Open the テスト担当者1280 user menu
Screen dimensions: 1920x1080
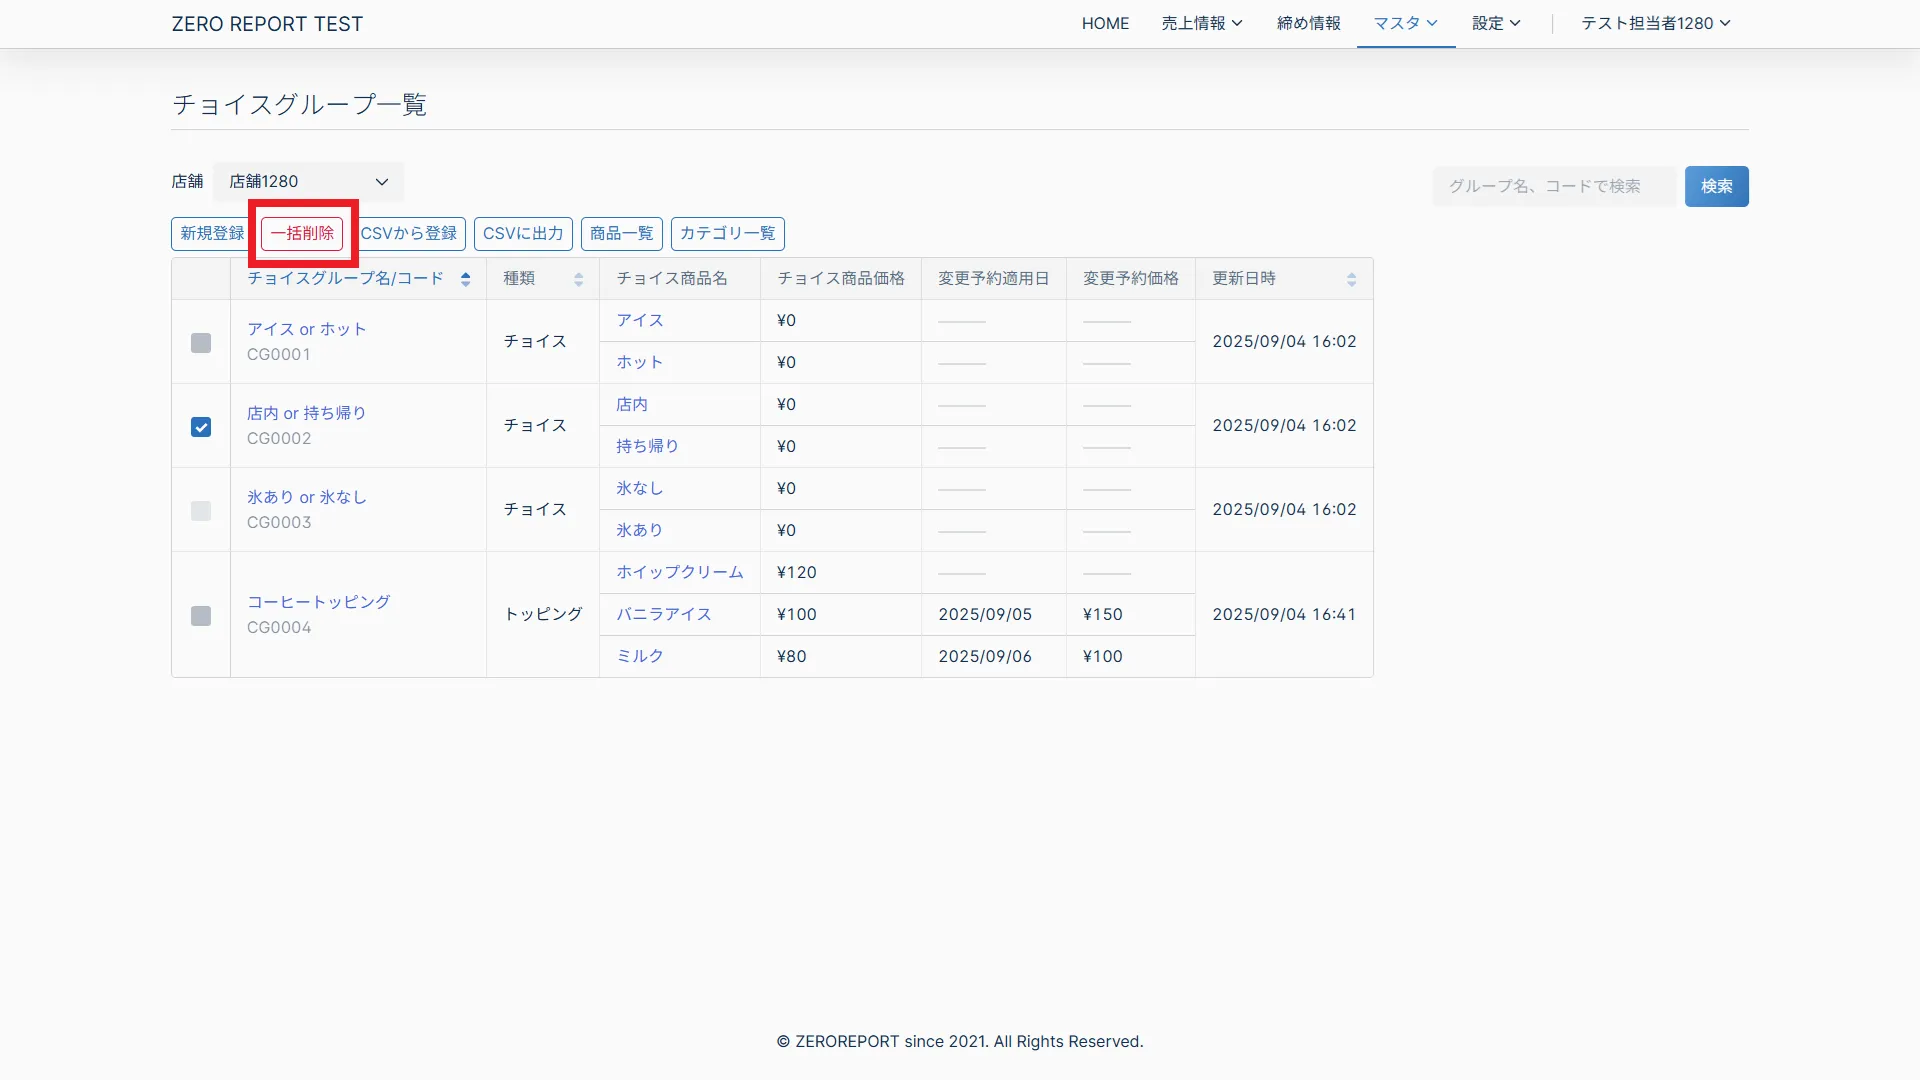1655,23
